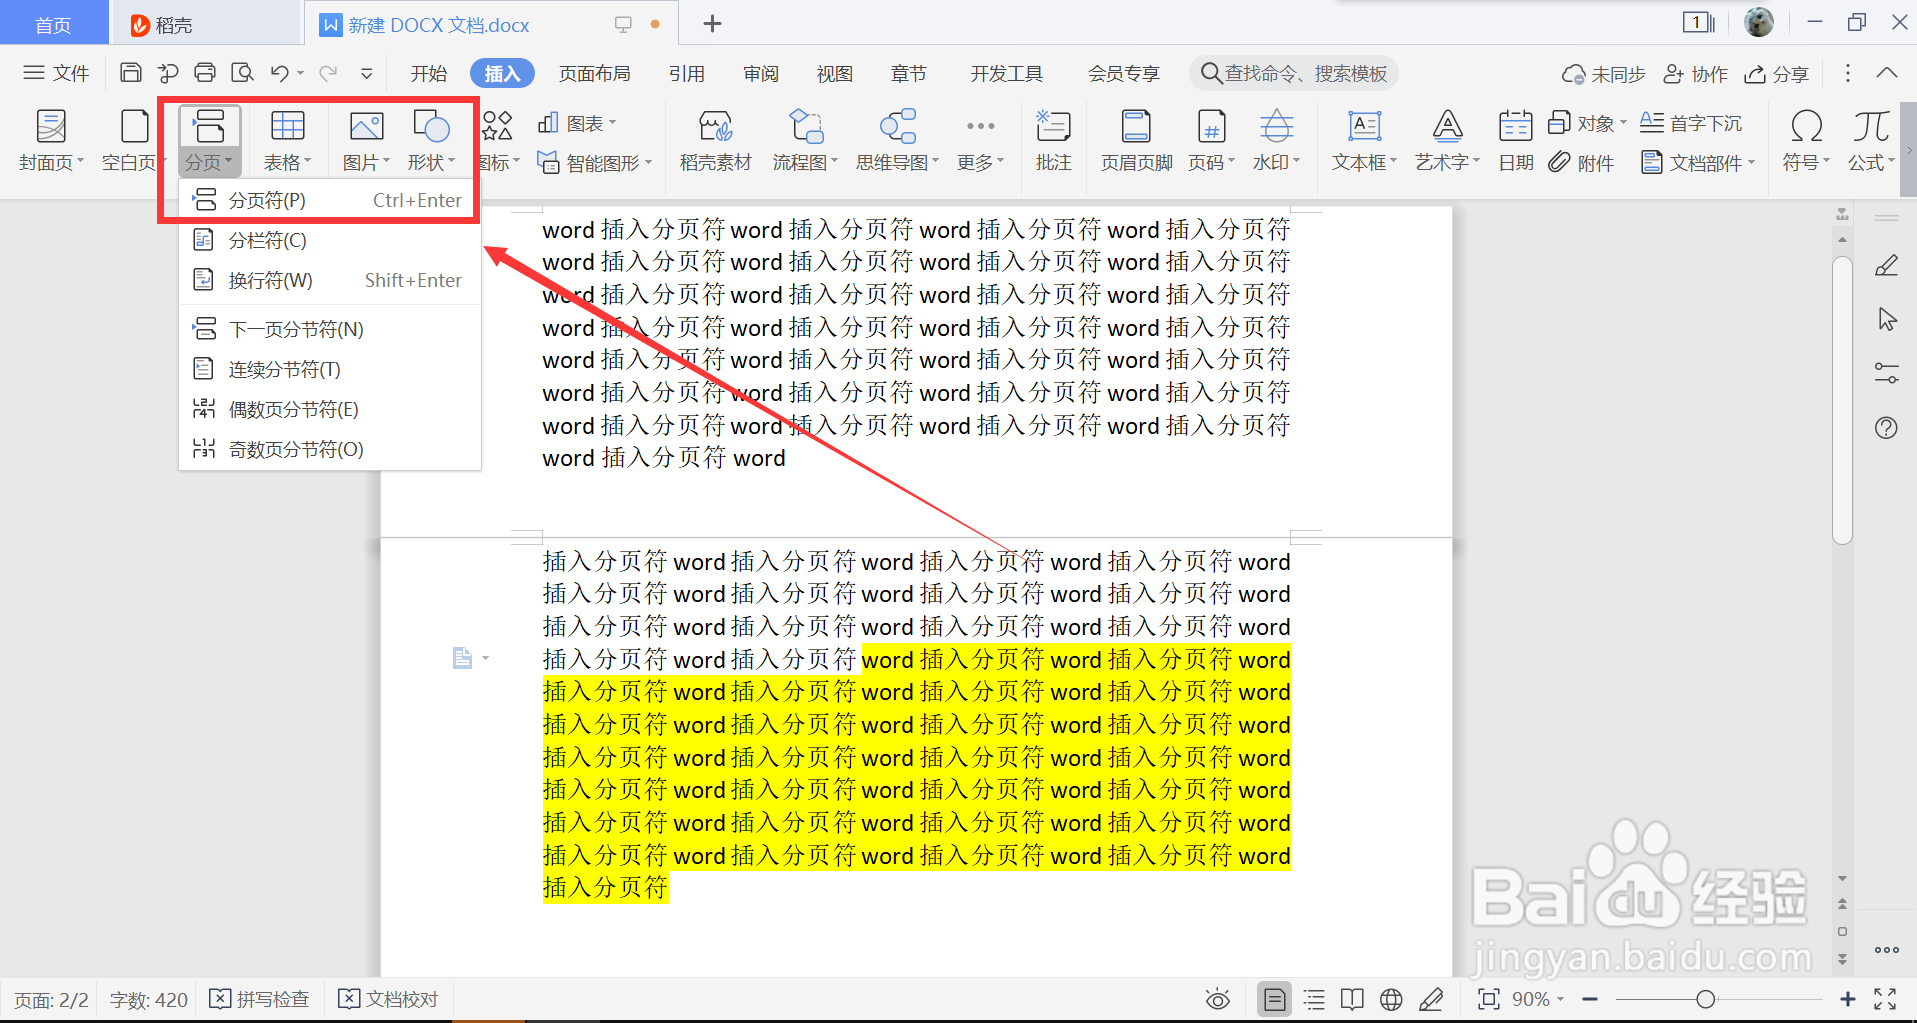Viewport: 1917px width, 1023px height.
Task: Select Next Page Section Break (下一页分节符)
Action: click(330, 329)
